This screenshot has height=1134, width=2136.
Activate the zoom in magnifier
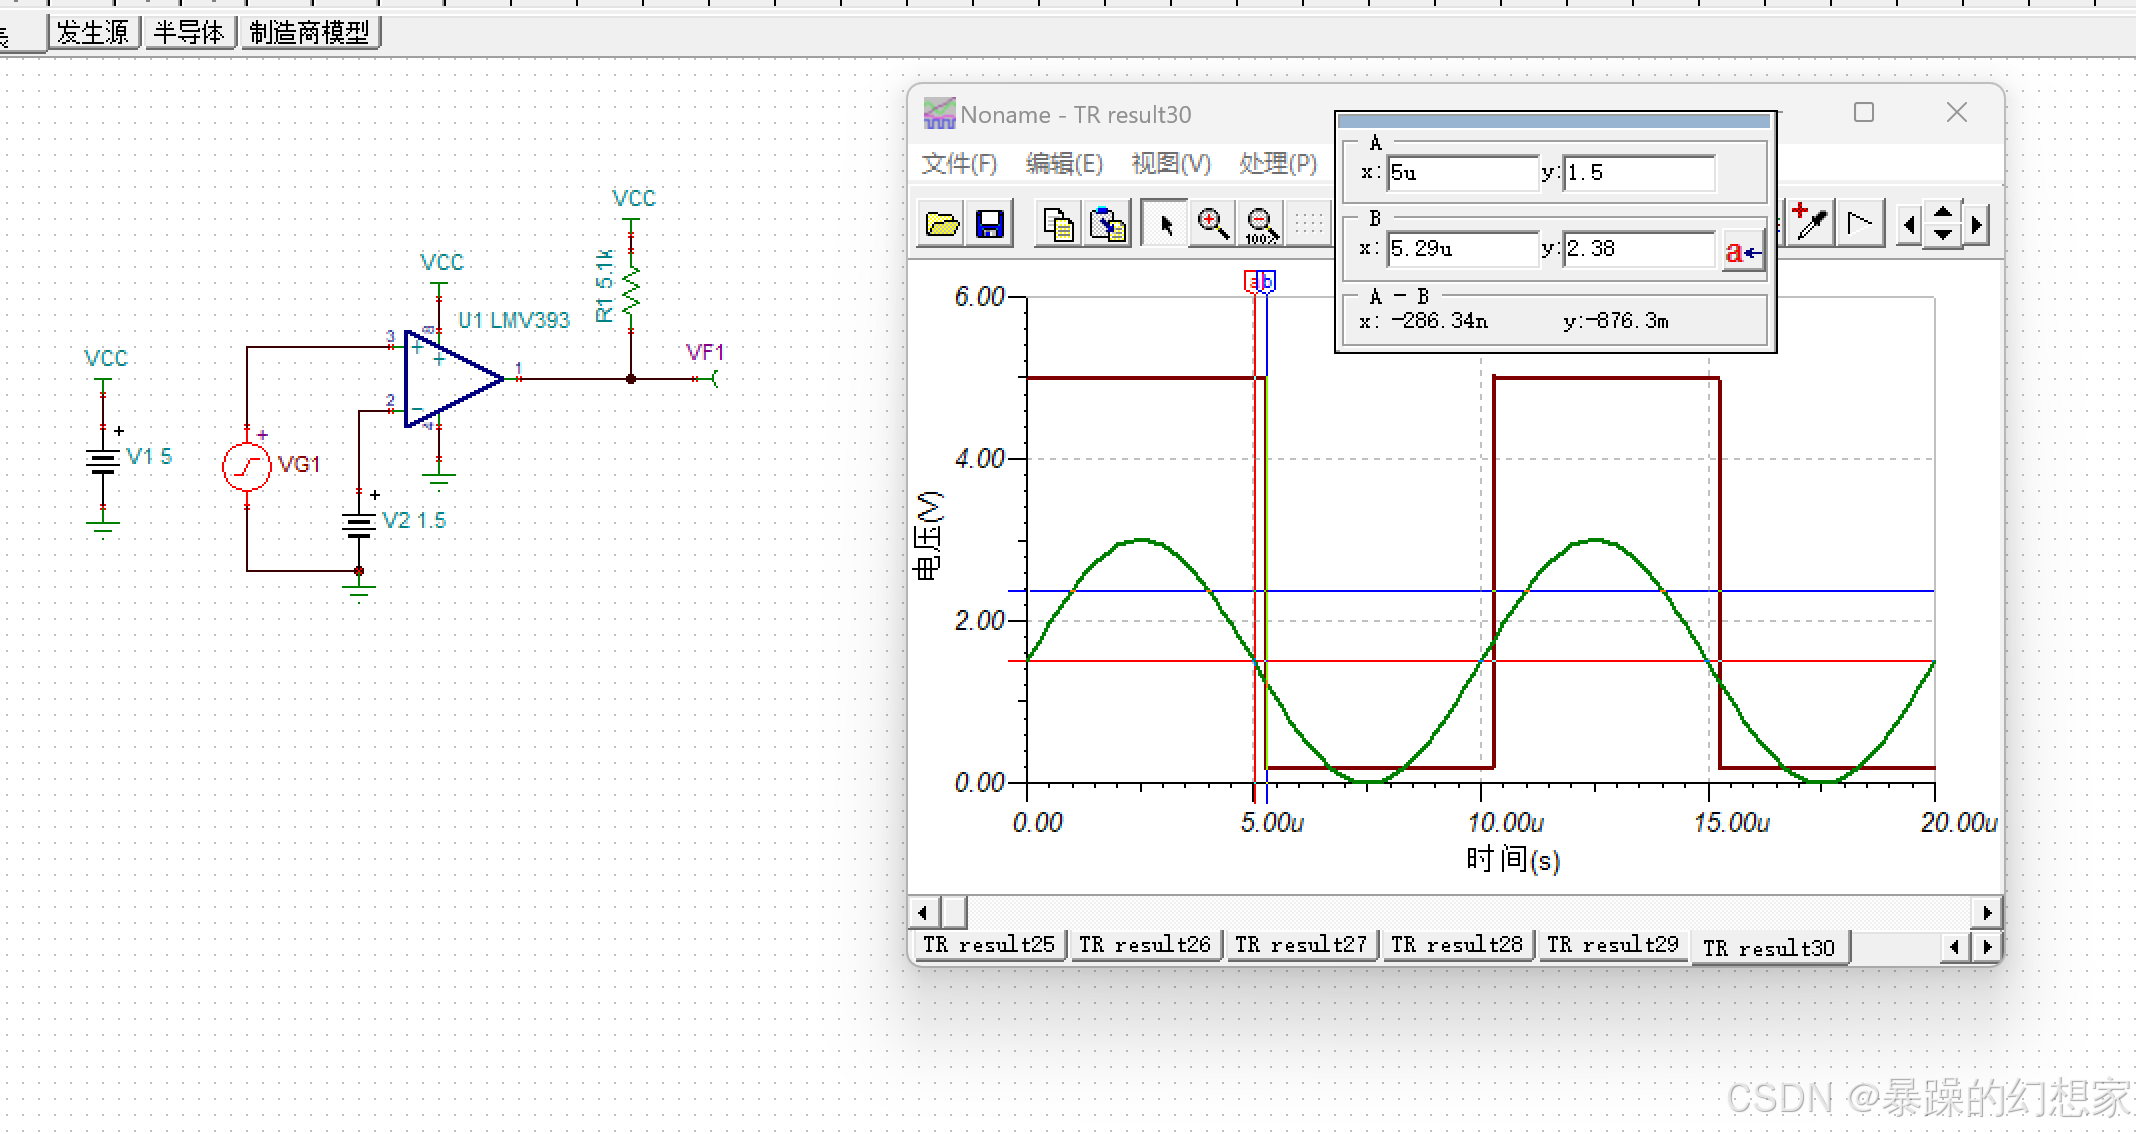pyautogui.click(x=1213, y=224)
